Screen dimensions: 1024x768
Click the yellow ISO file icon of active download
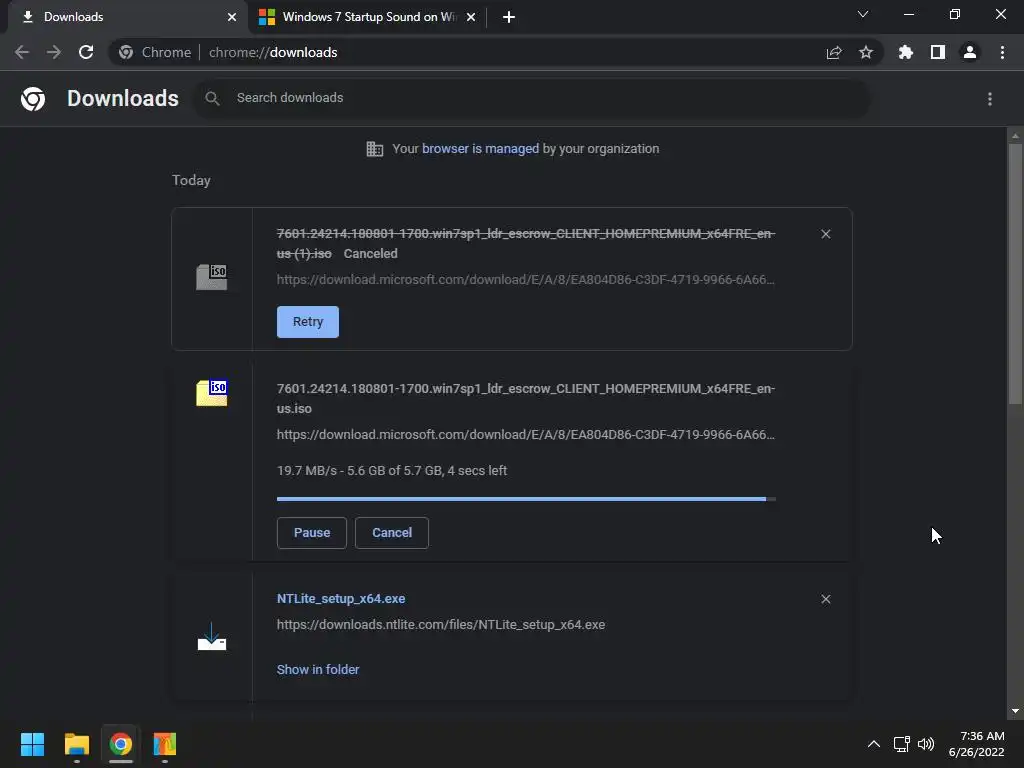(x=212, y=392)
